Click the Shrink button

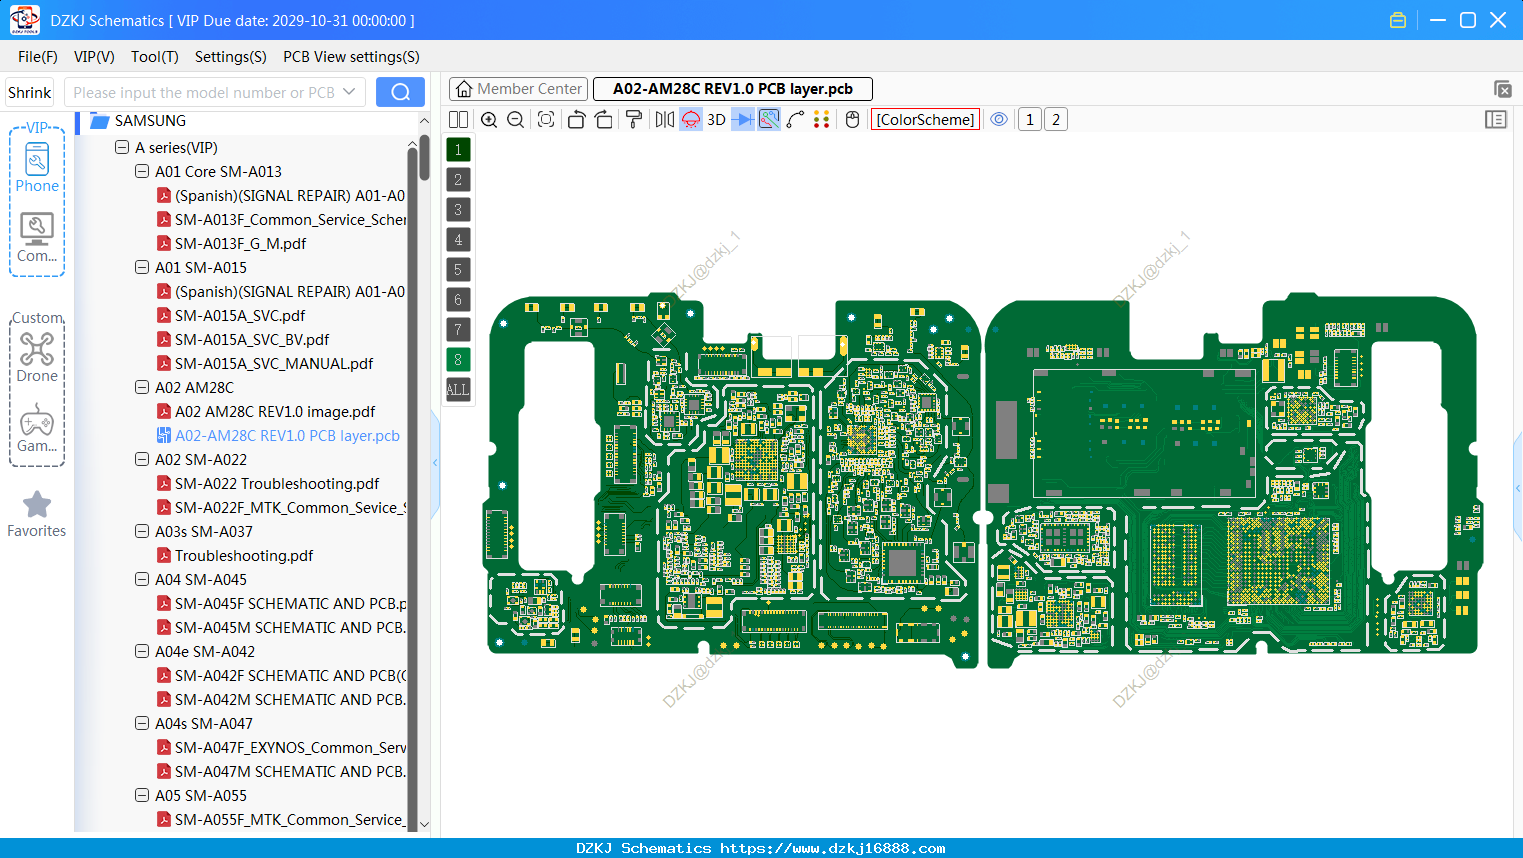[x=29, y=92]
